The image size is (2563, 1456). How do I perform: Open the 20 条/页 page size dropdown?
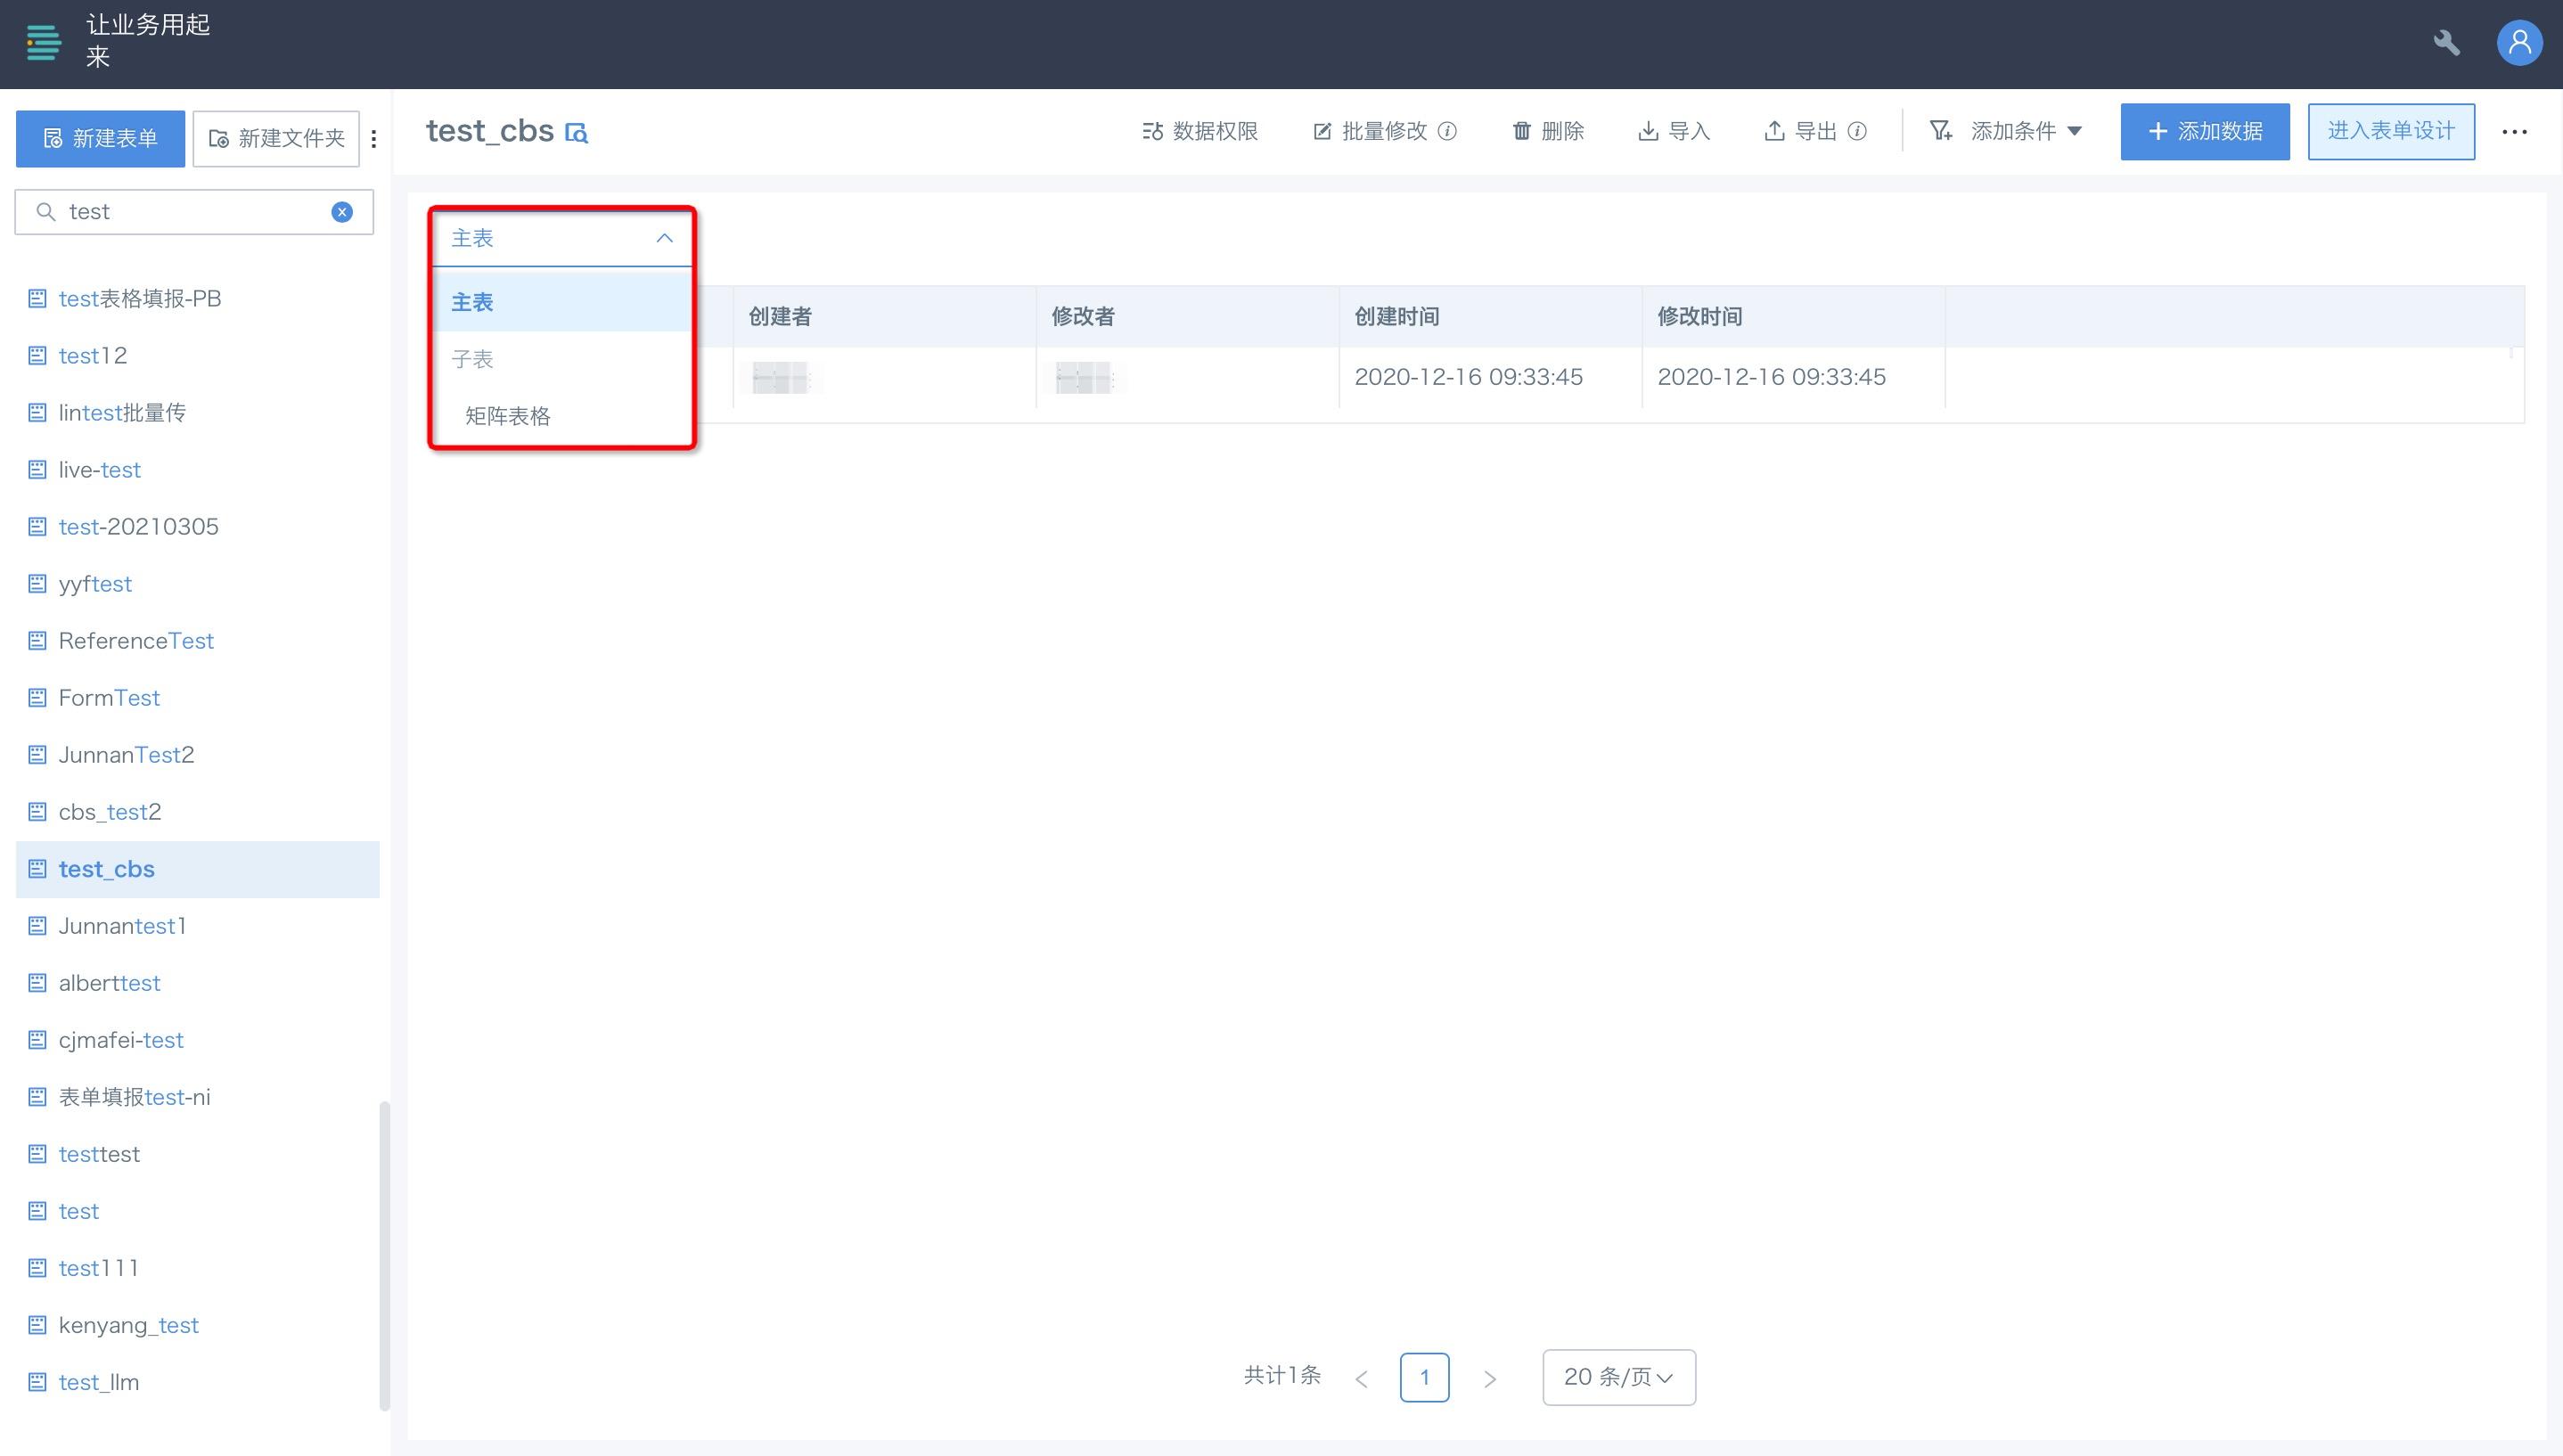1618,1377
